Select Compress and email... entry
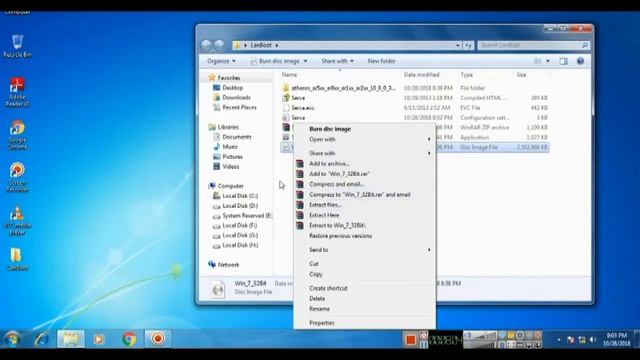This screenshot has height=360, width=640. point(364,184)
